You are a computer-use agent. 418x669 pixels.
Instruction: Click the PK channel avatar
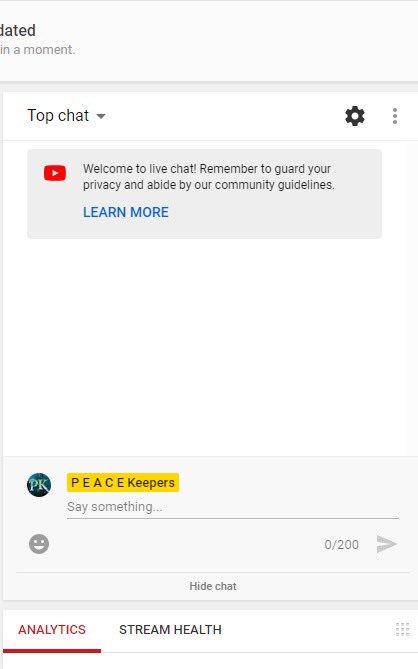tap(39, 485)
